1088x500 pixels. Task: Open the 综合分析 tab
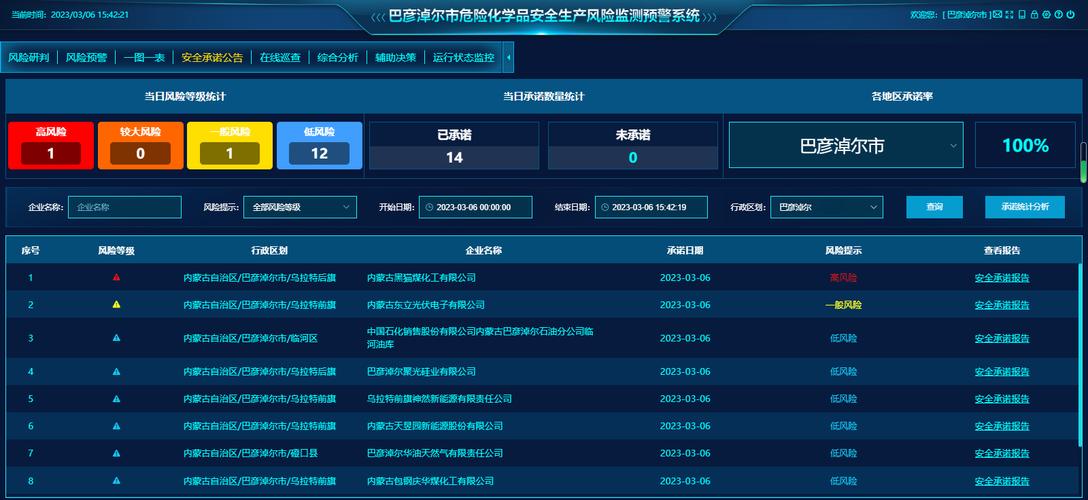[338, 58]
